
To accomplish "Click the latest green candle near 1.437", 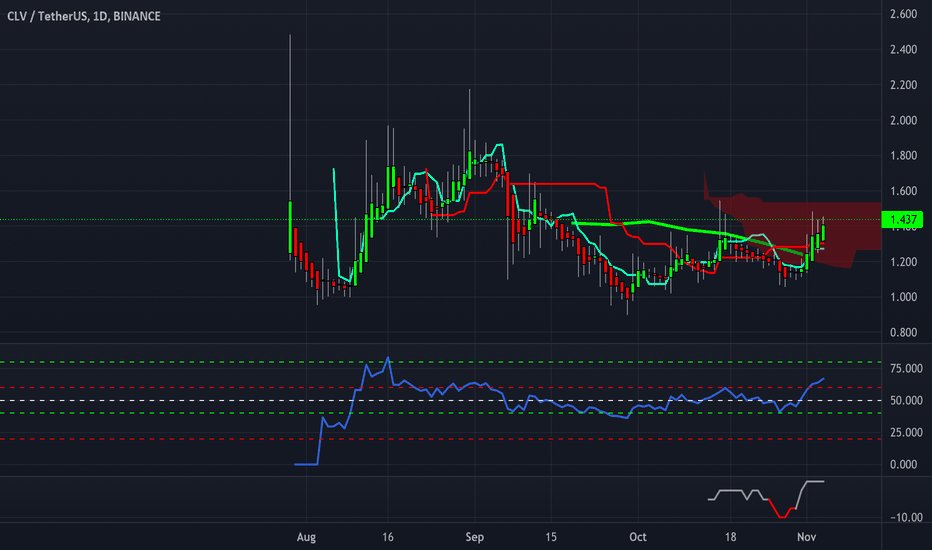I will click(x=823, y=232).
